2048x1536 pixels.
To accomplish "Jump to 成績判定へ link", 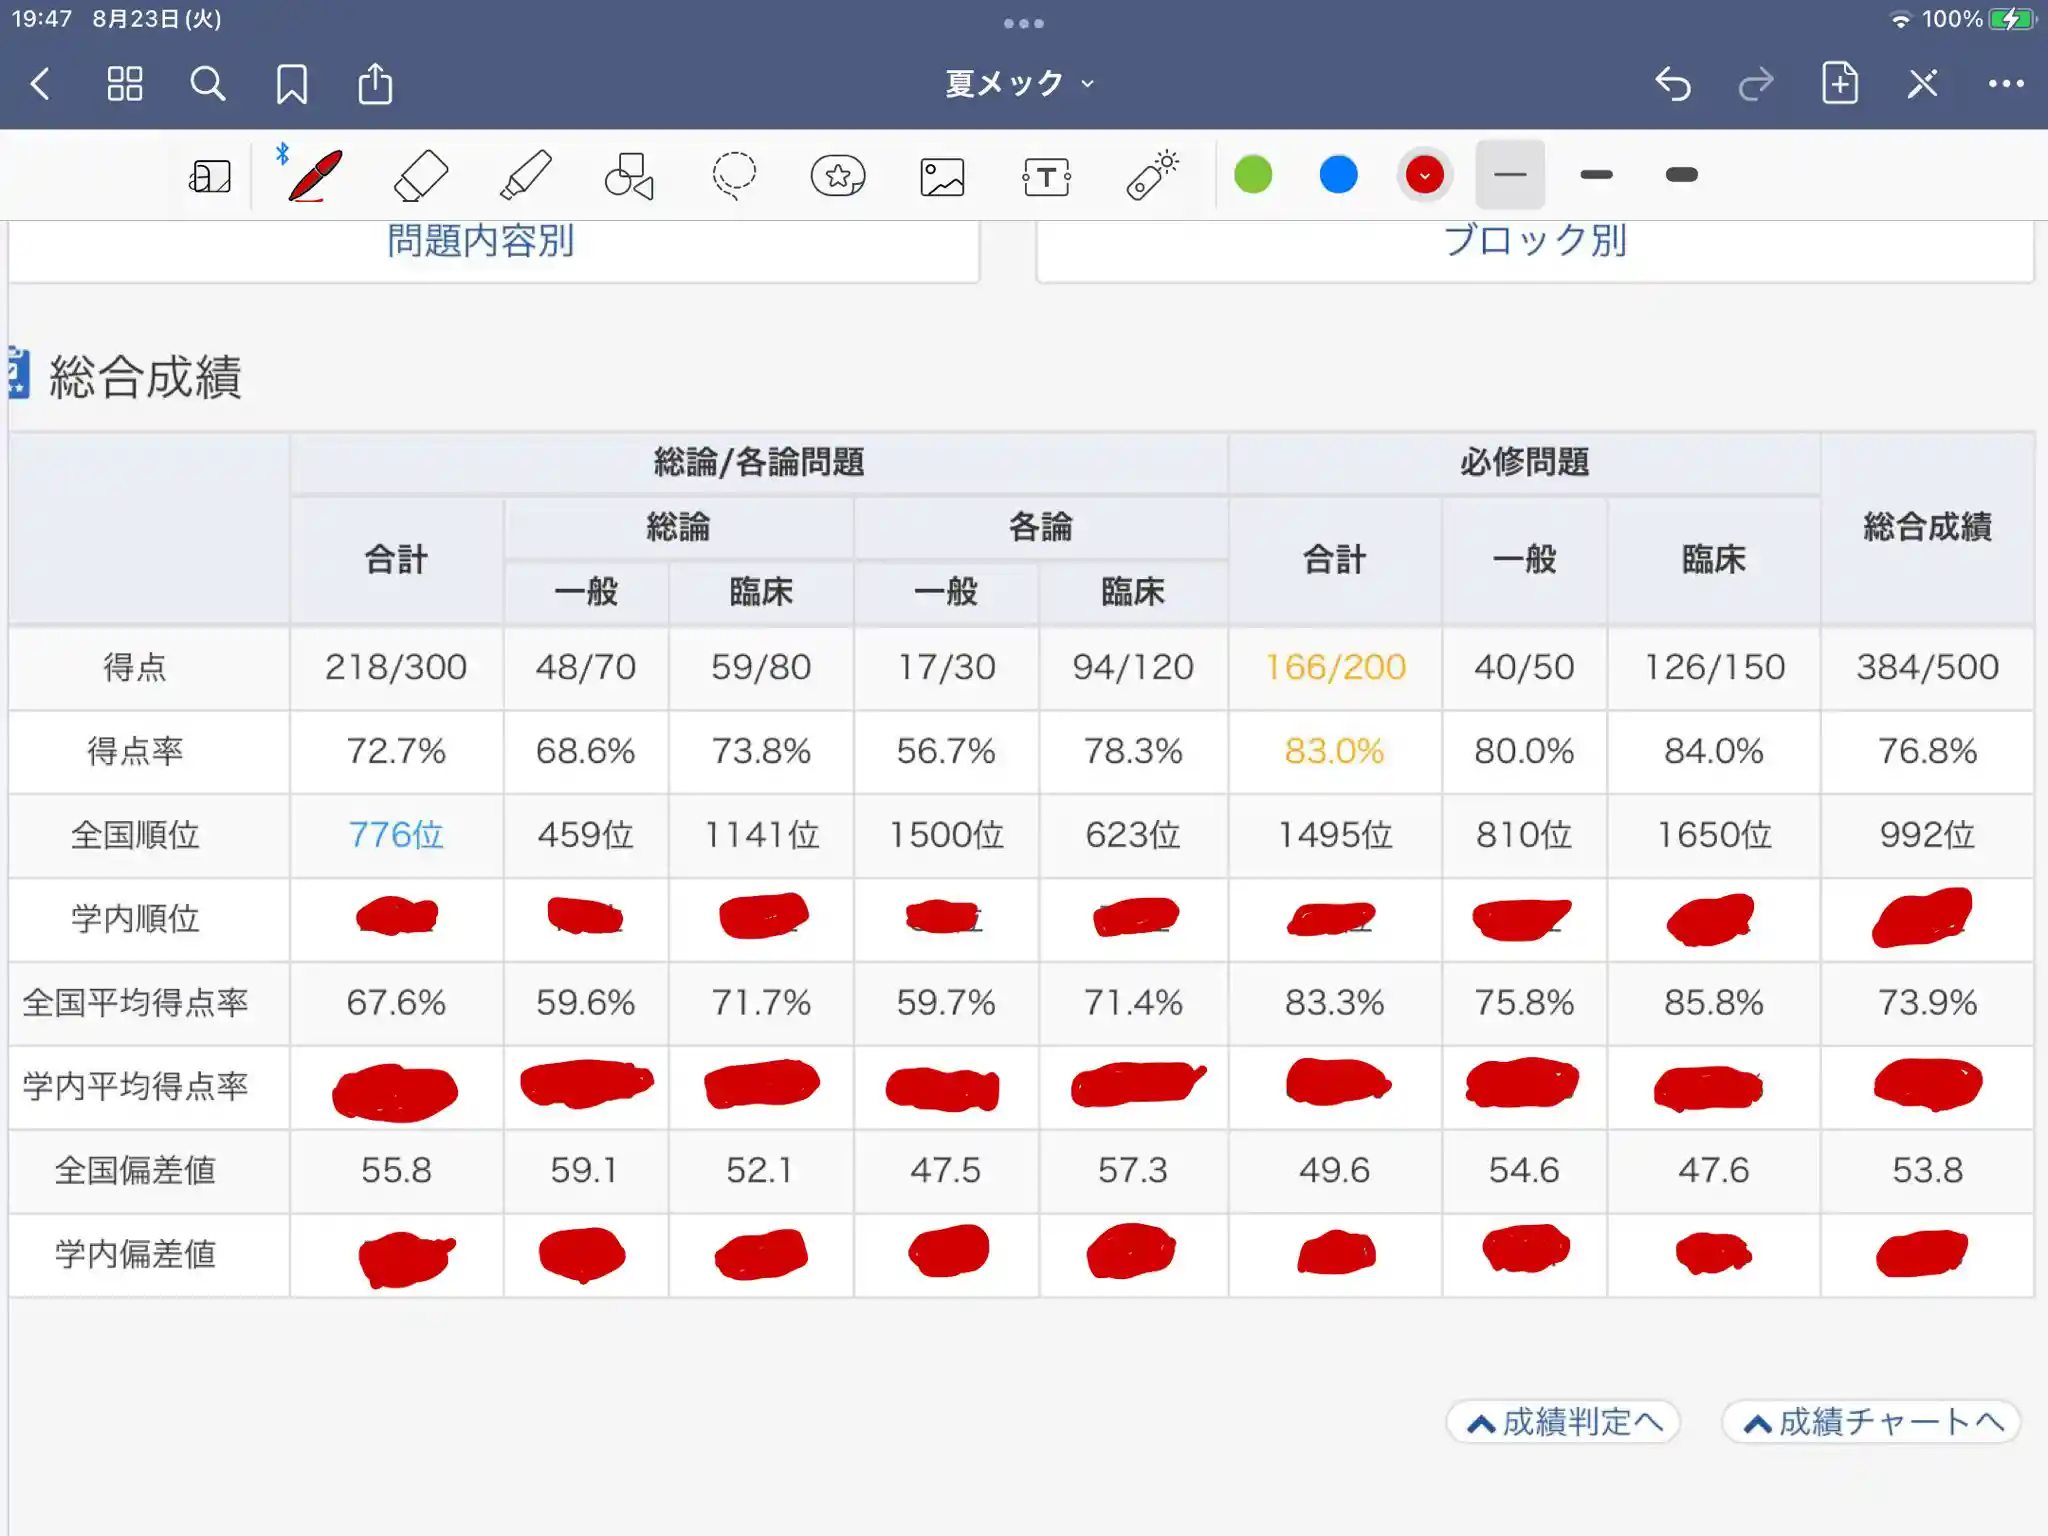I will click(1563, 1421).
